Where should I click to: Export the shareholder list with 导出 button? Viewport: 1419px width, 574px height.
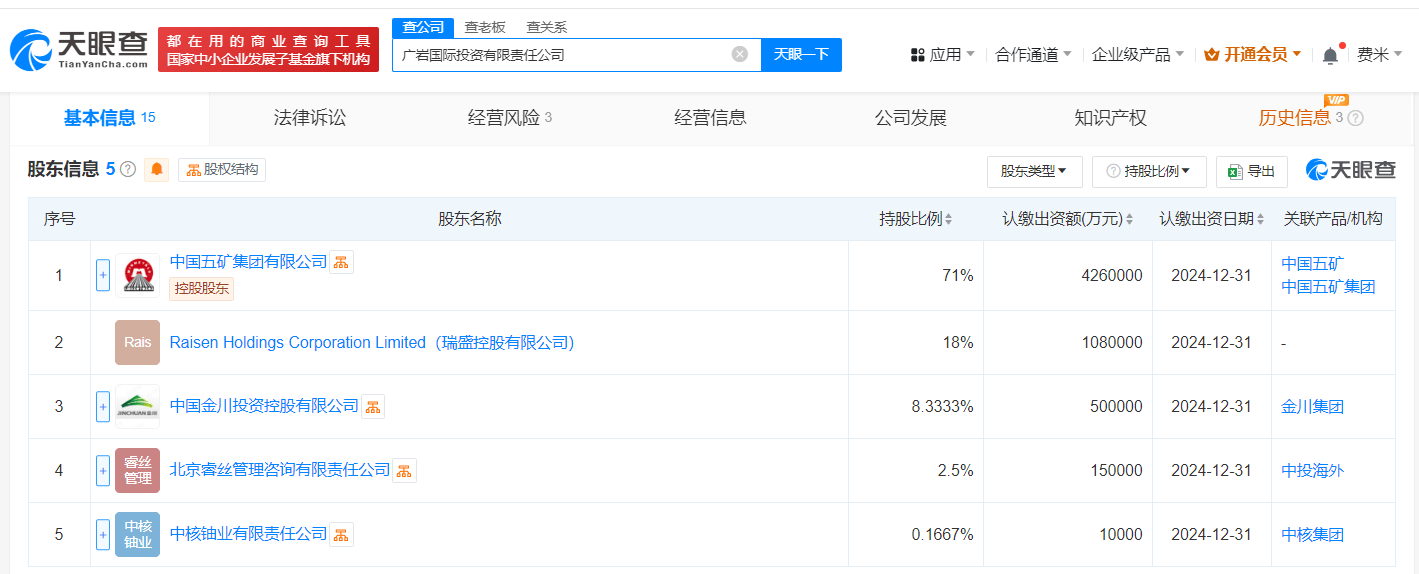[1251, 171]
